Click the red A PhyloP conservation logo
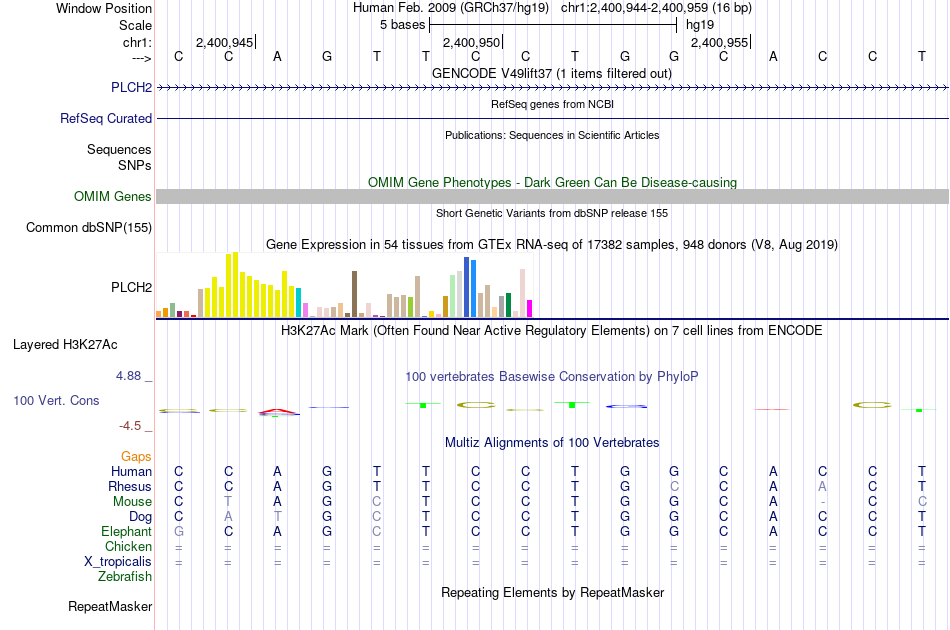Image resolution: width=950 pixels, height=630 pixels. (278, 412)
